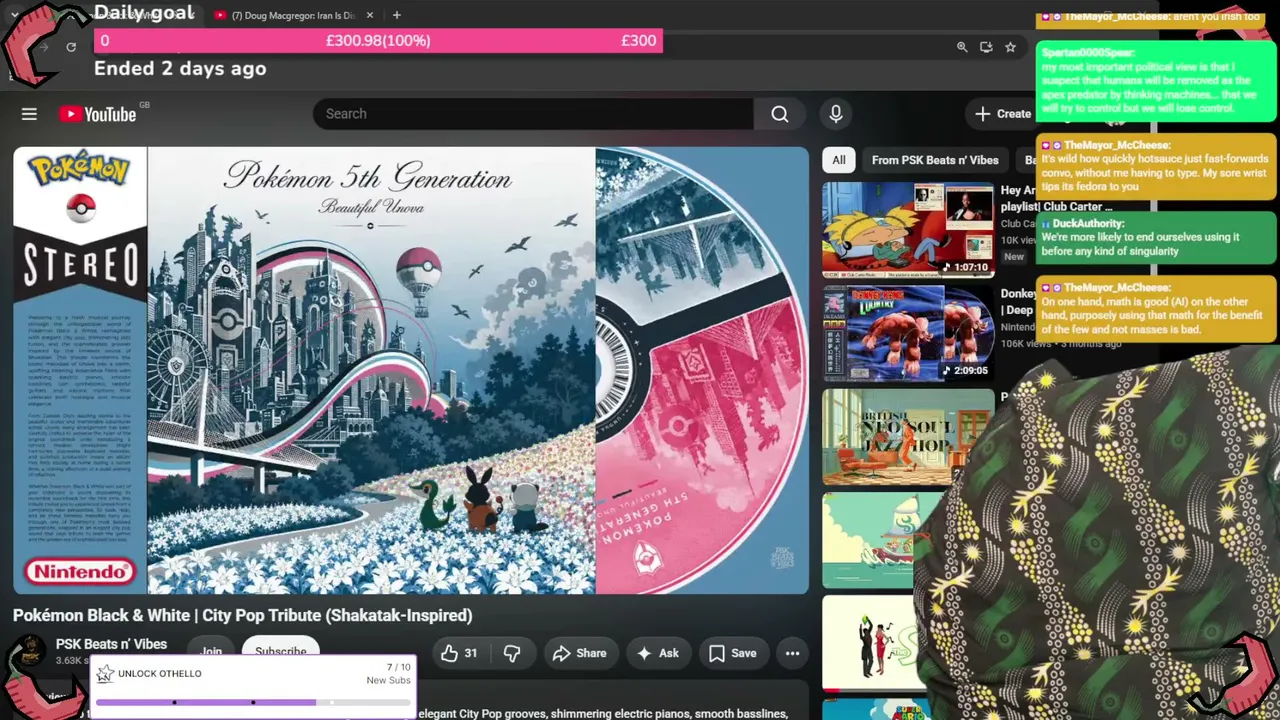The width and height of the screenshot is (1280, 720).
Task: Click the install app icon in address bar
Action: tap(986, 47)
